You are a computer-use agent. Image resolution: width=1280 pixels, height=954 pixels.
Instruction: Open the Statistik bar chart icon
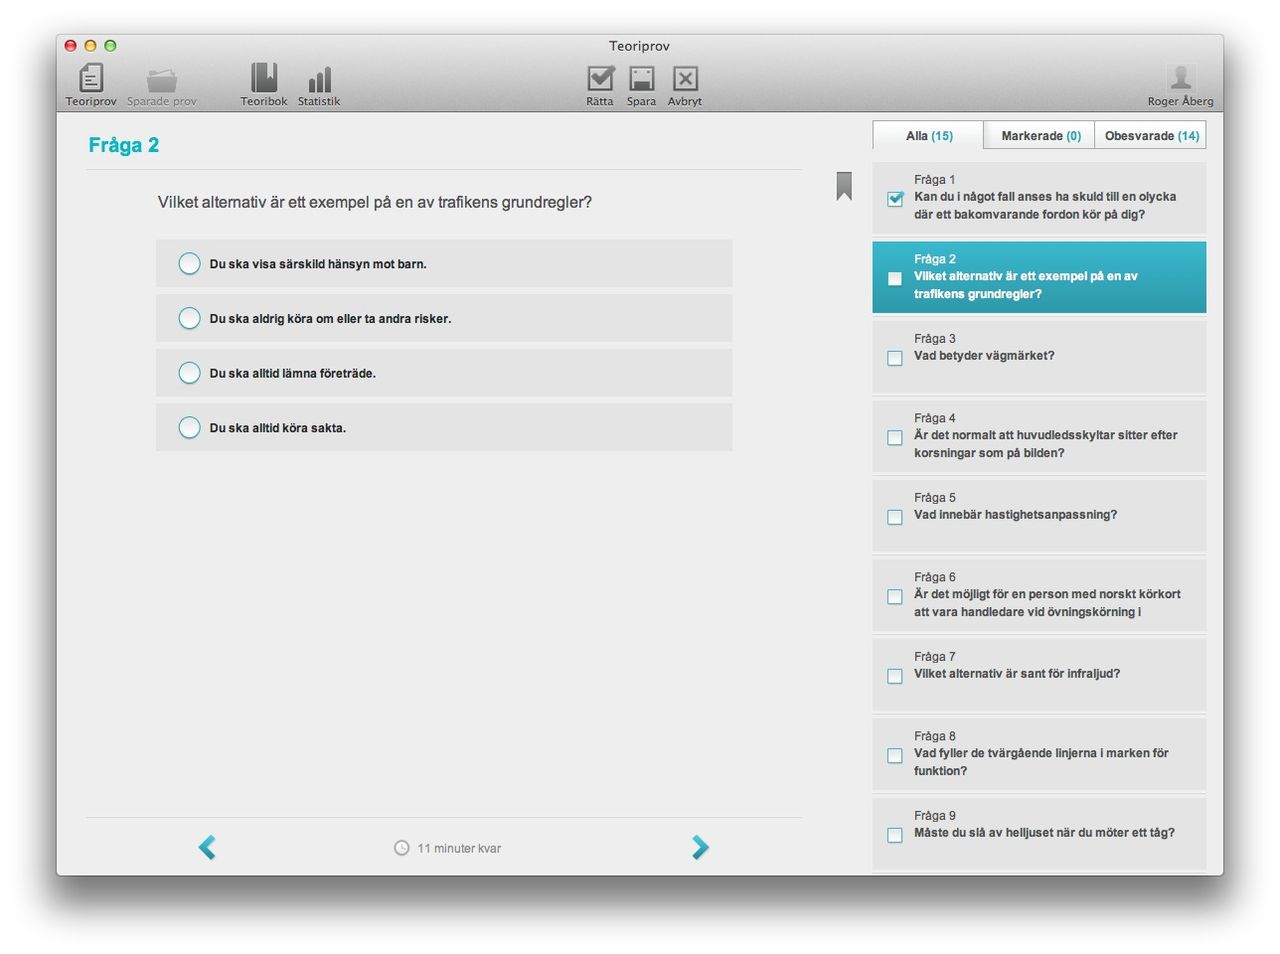click(x=319, y=79)
